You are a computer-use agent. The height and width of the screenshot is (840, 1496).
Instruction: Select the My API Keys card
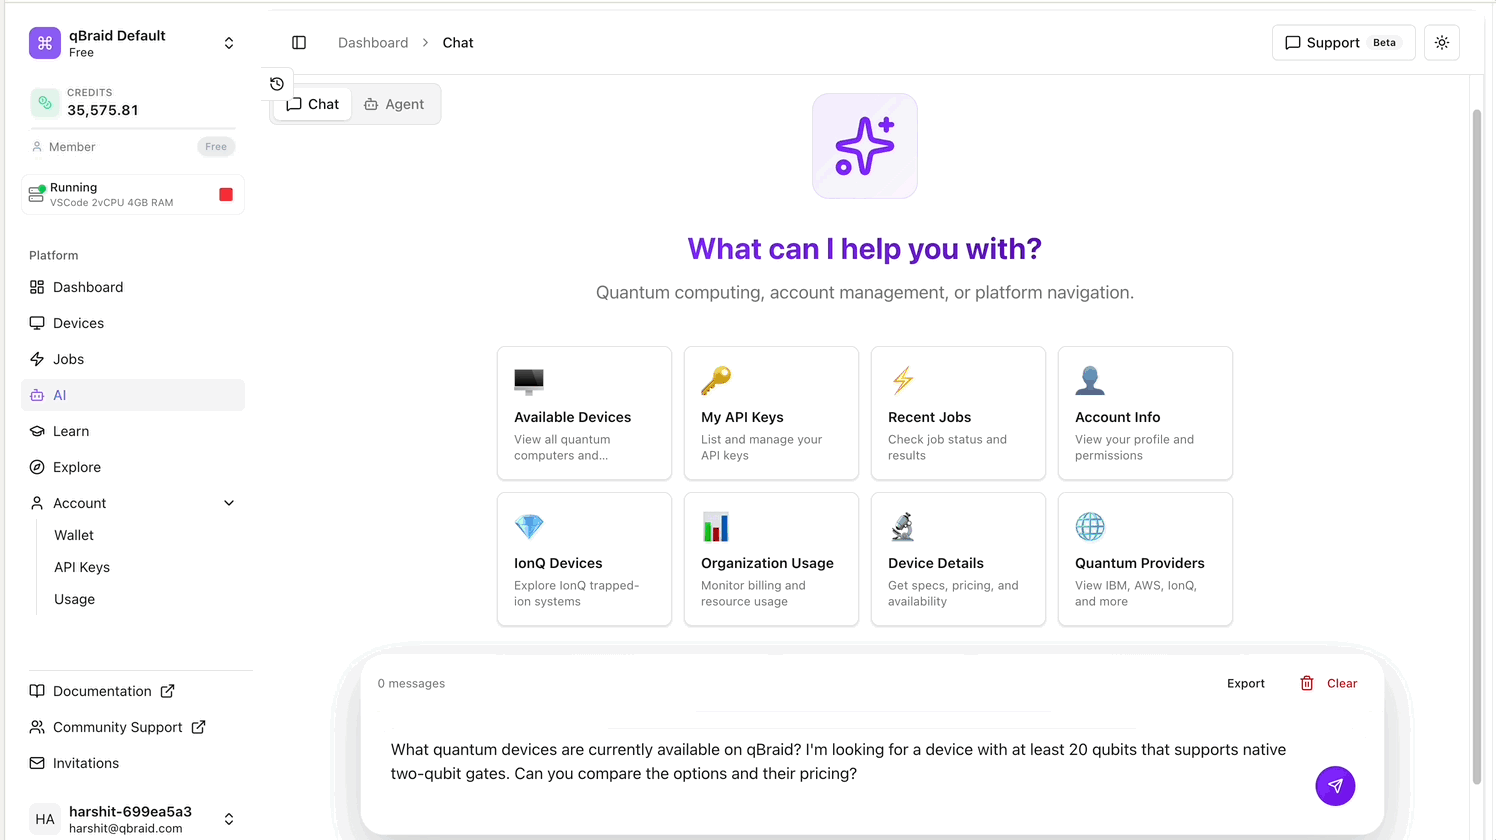tap(771, 413)
